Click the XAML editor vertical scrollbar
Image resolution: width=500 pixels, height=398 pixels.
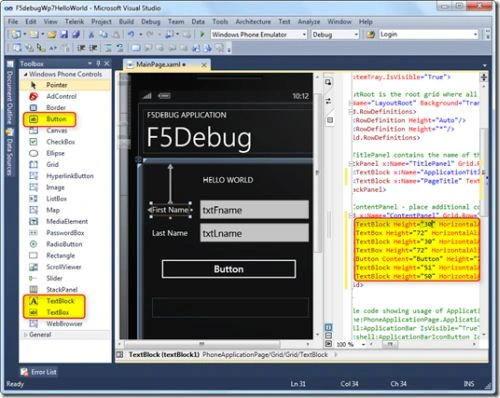[x=484, y=172]
